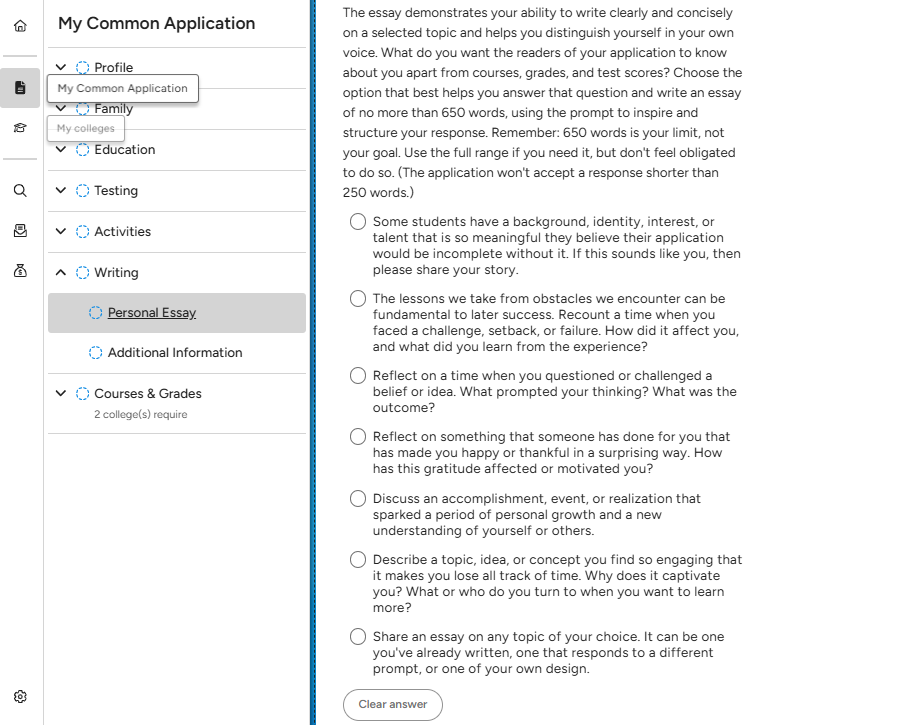This screenshot has width=910, height=725.
Task: Select the obstacles and setbacks essay prompt
Action: pos(358,299)
